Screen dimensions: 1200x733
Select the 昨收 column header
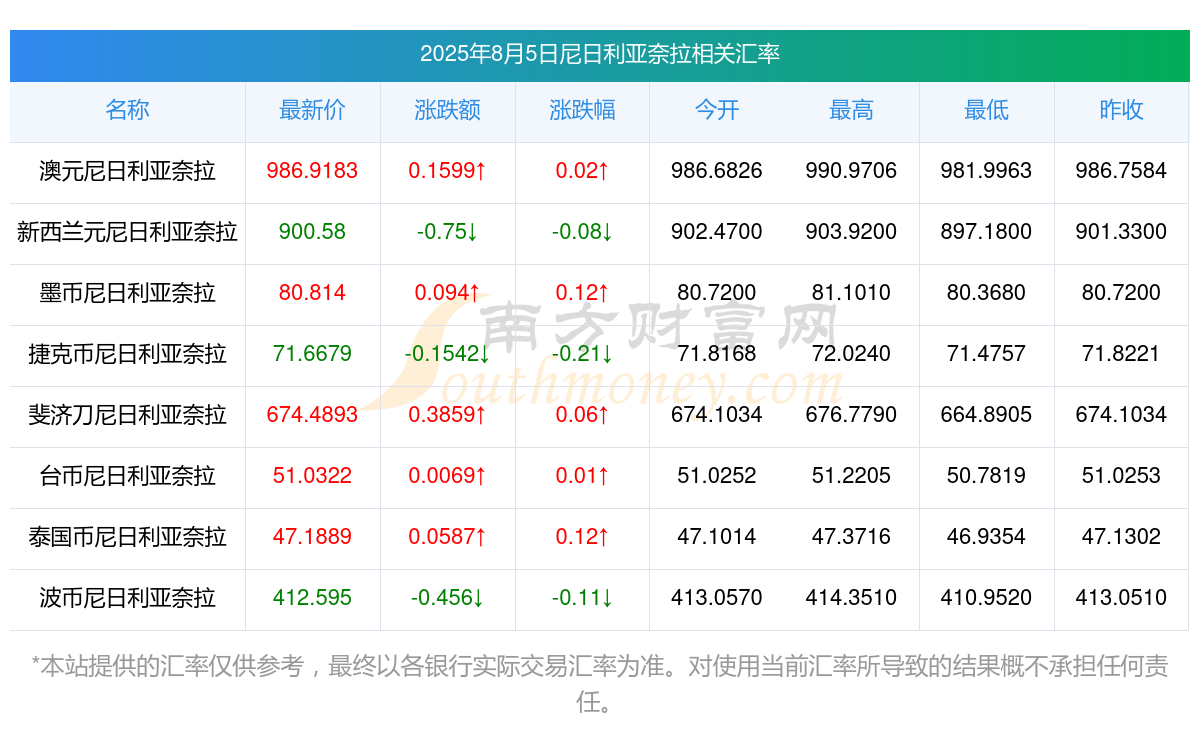coord(1121,110)
